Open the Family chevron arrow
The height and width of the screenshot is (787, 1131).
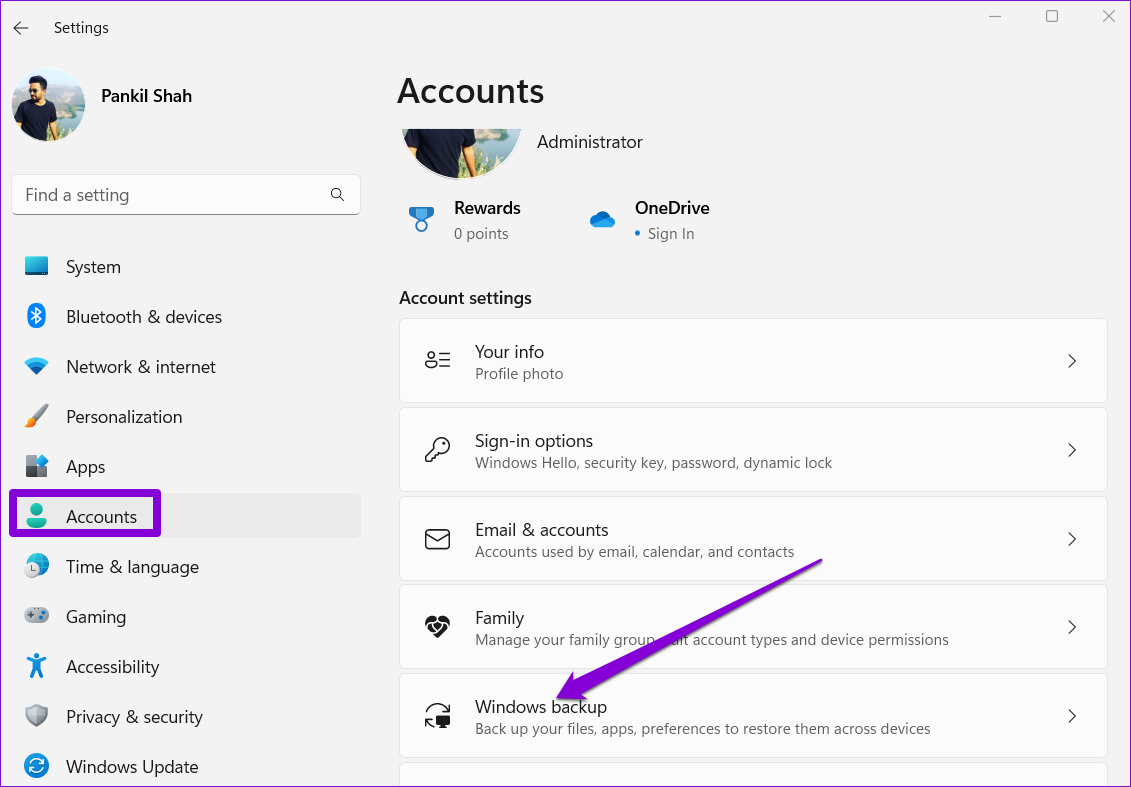click(1071, 628)
